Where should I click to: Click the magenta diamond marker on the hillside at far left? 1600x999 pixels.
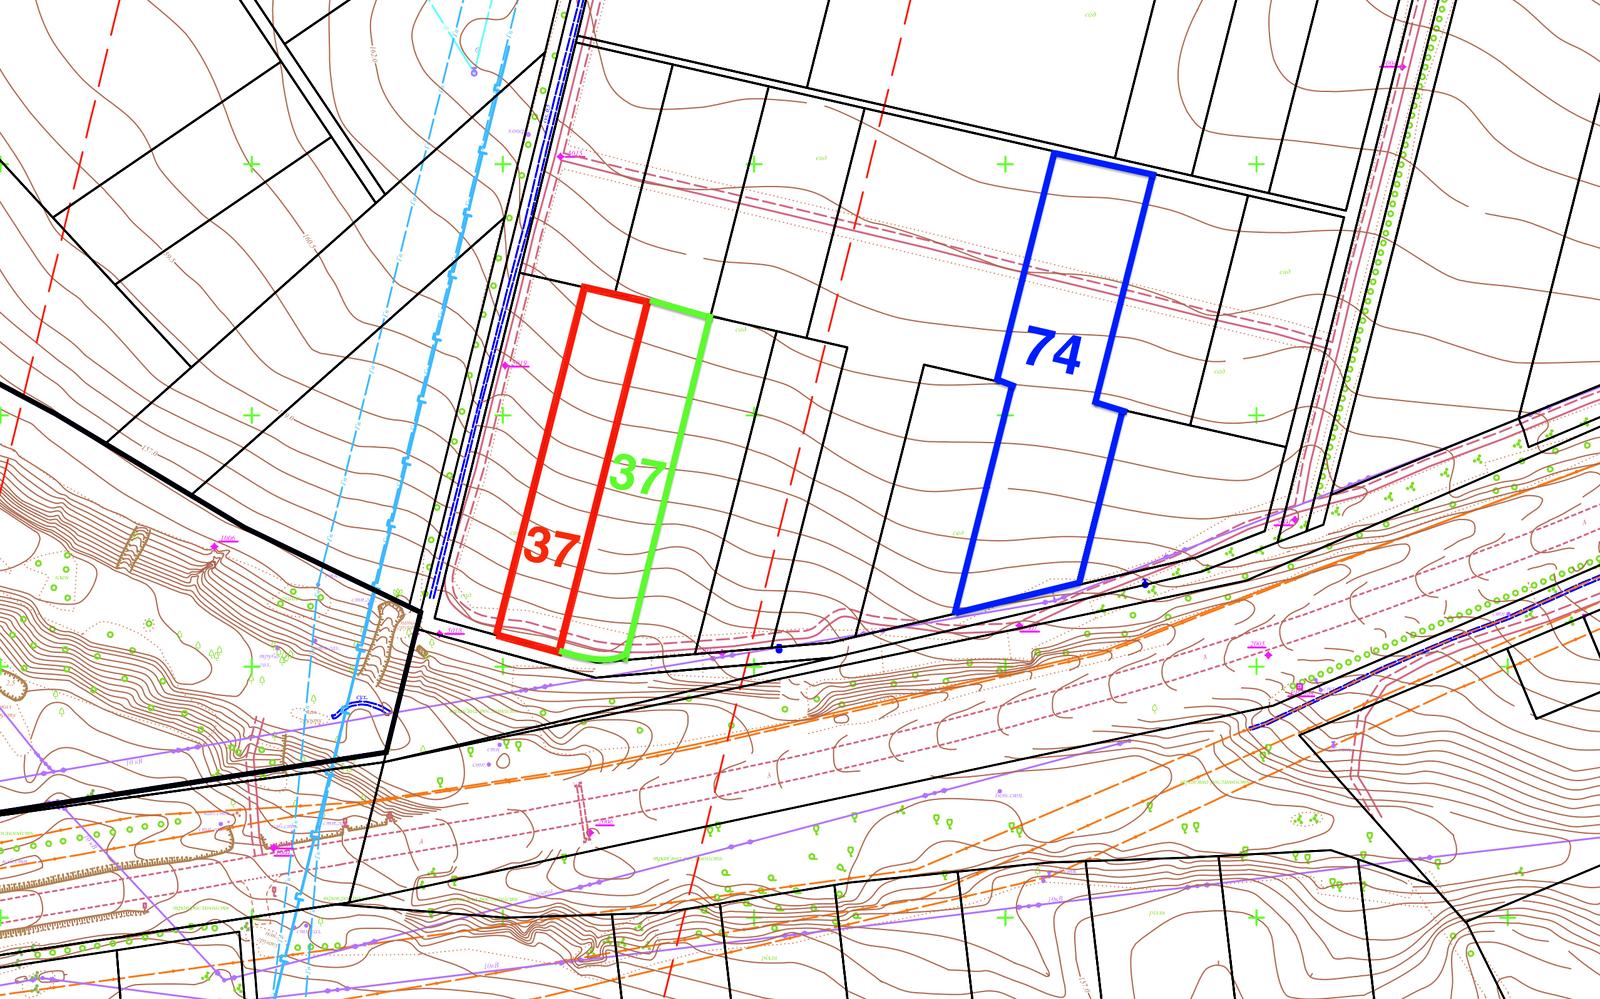click(x=215, y=545)
